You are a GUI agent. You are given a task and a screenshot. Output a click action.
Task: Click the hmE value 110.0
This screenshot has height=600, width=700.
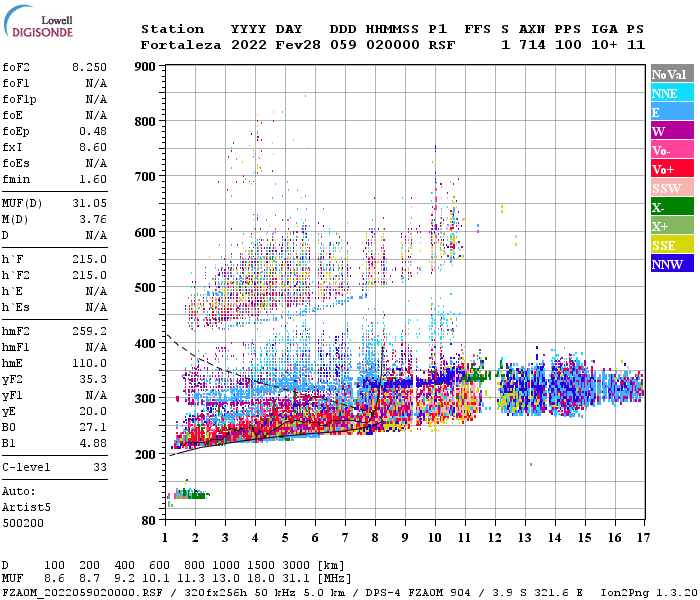[89, 363]
